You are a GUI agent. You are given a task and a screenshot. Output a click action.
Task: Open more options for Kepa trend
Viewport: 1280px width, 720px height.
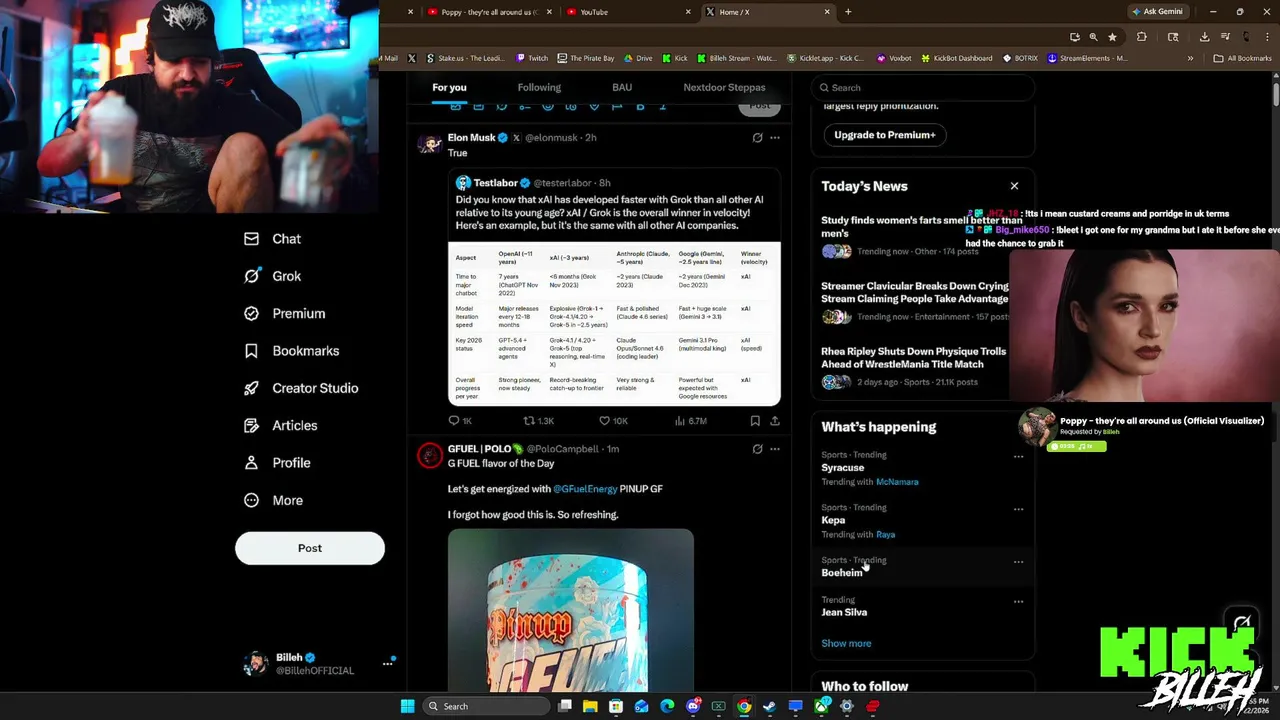coord(1018,509)
